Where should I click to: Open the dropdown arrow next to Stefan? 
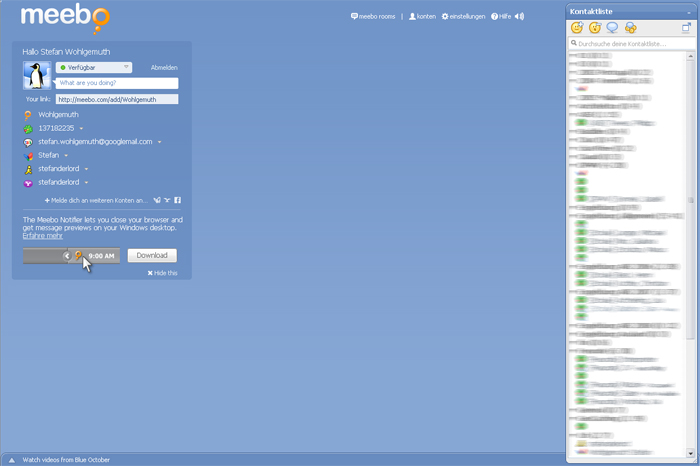(66, 155)
